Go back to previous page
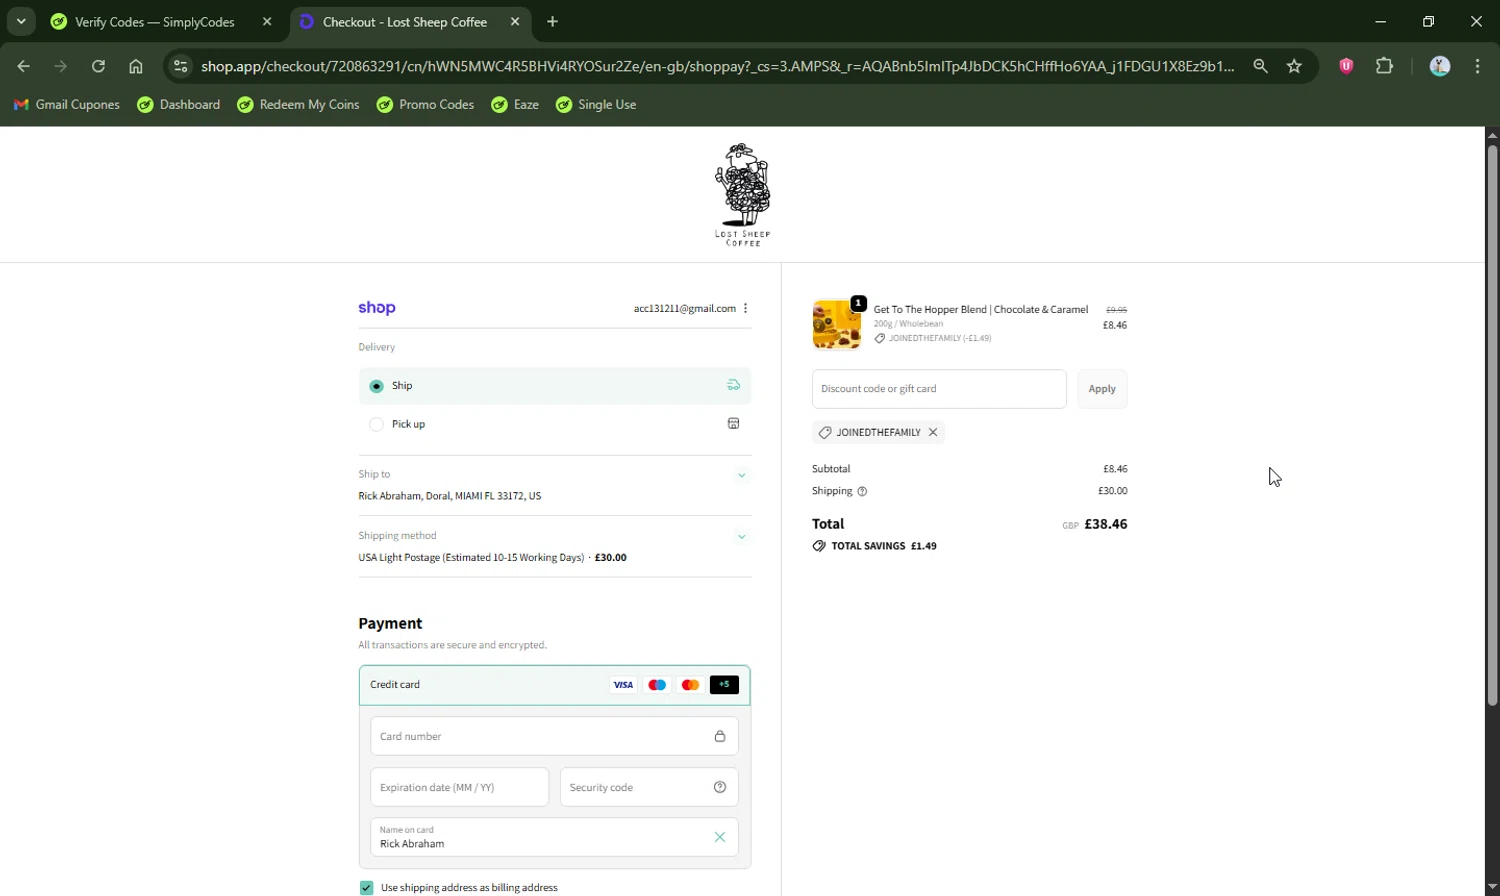1500x896 pixels. [24, 66]
